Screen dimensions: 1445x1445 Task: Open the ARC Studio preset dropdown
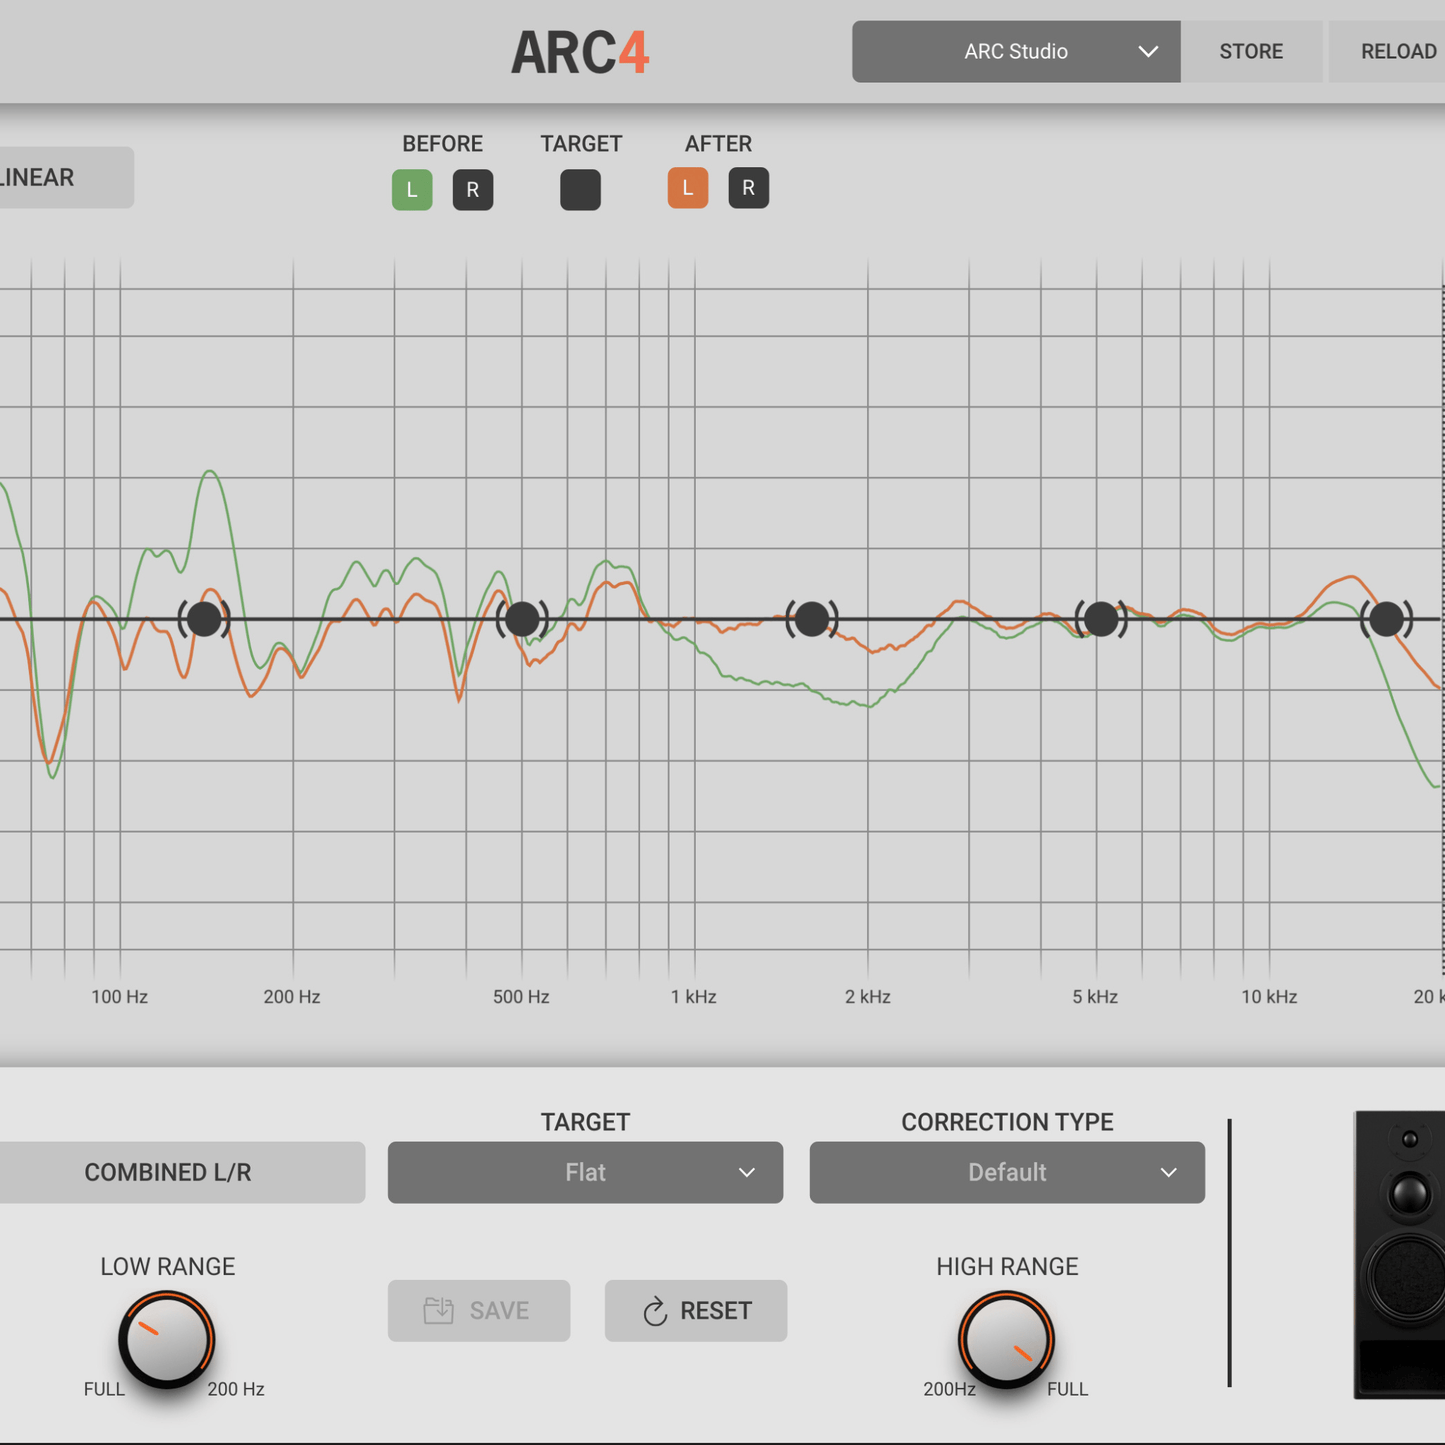click(x=1016, y=52)
